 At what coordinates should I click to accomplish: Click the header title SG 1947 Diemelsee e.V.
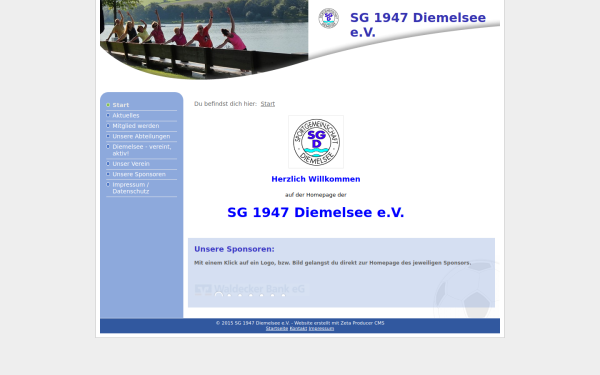(x=418, y=25)
